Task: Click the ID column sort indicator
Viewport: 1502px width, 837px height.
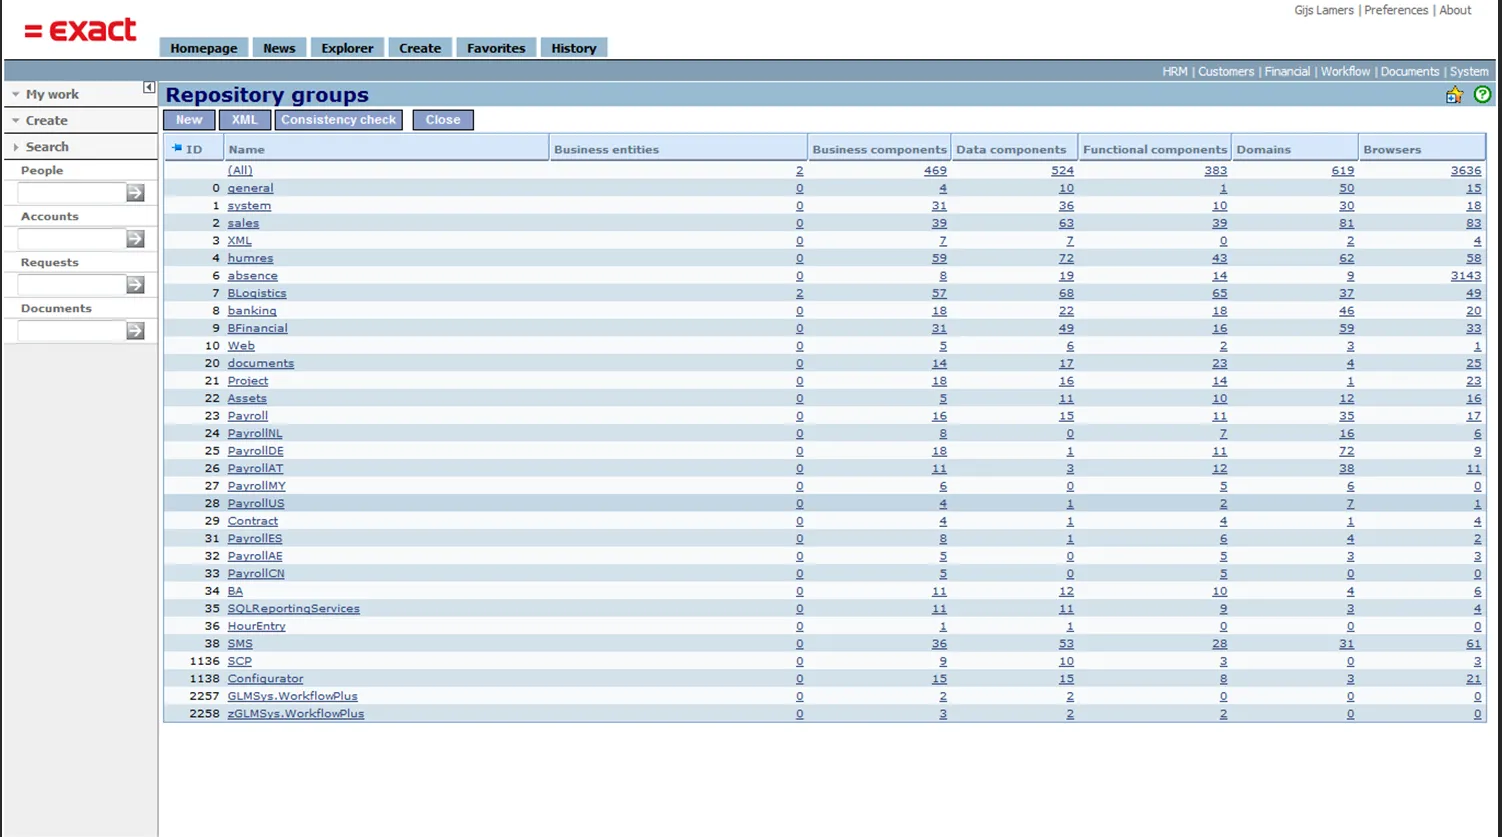Action: point(177,148)
